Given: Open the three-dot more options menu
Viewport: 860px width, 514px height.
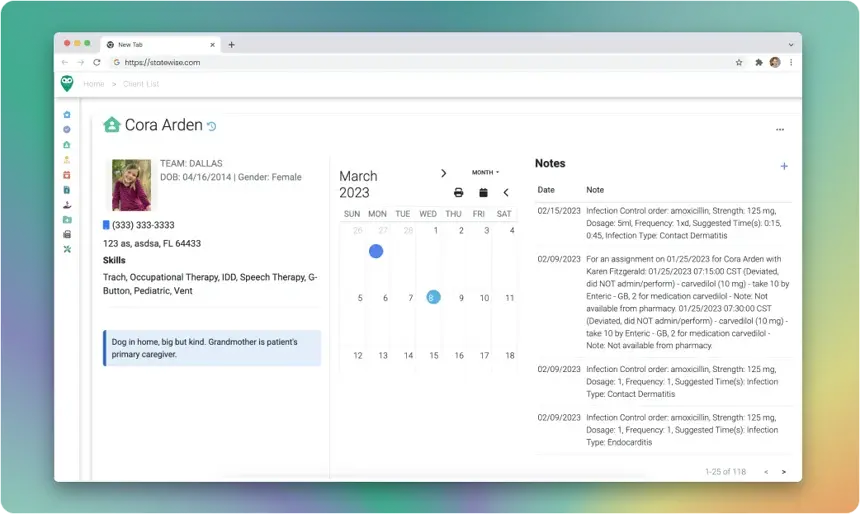Looking at the screenshot, I should click(780, 129).
